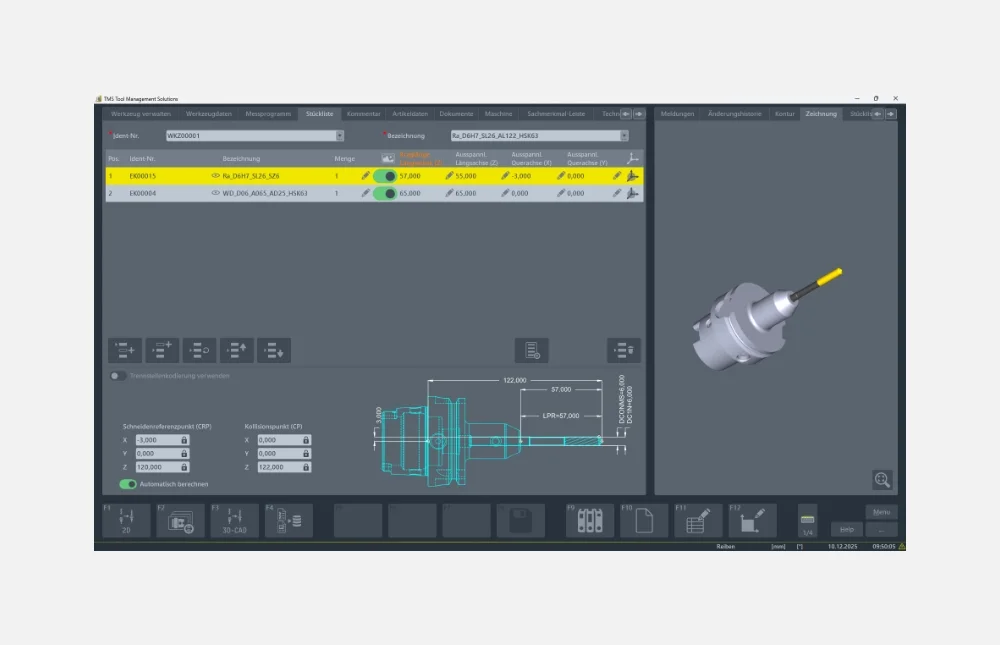Switch to the Werkzeugdaten tab

[x=209, y=114]
